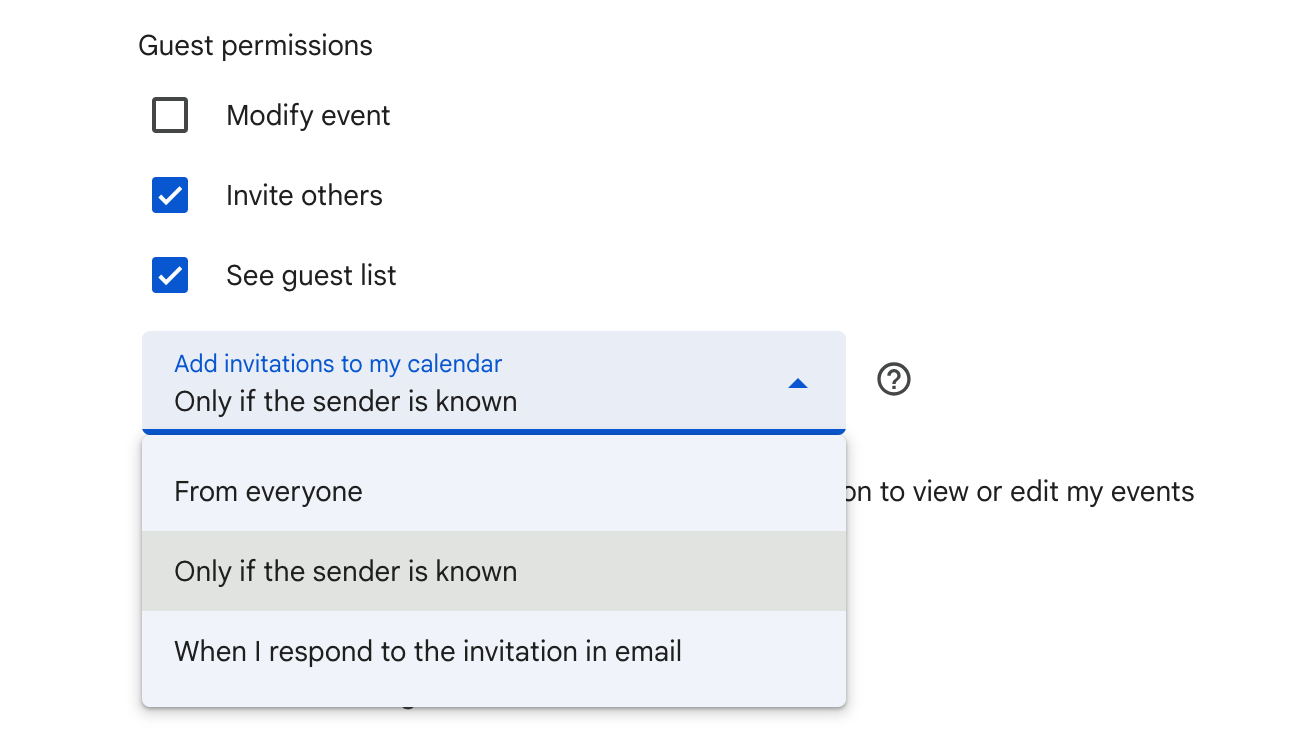The image size is (1292, 738).
Task: Open the help icon beside the invitations dropdown
Action: click(x=893, y=380)
